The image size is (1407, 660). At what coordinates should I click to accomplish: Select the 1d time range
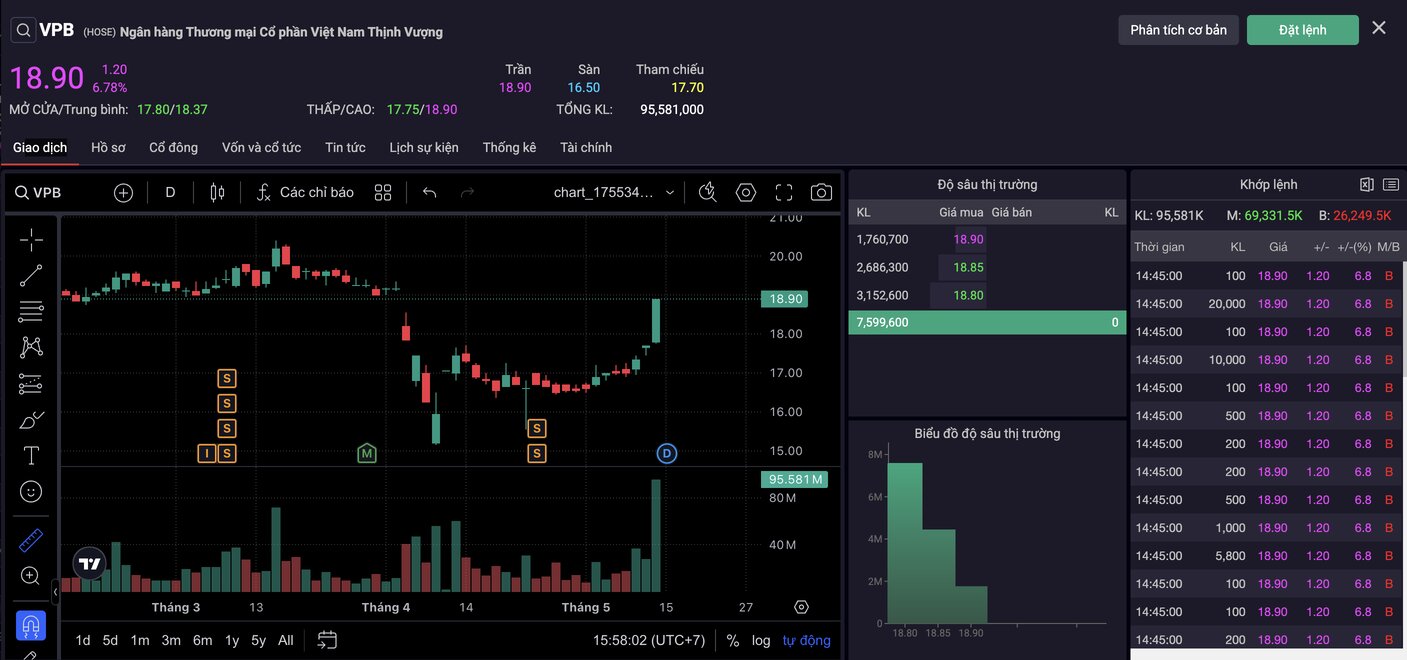(x=83, y=640)
